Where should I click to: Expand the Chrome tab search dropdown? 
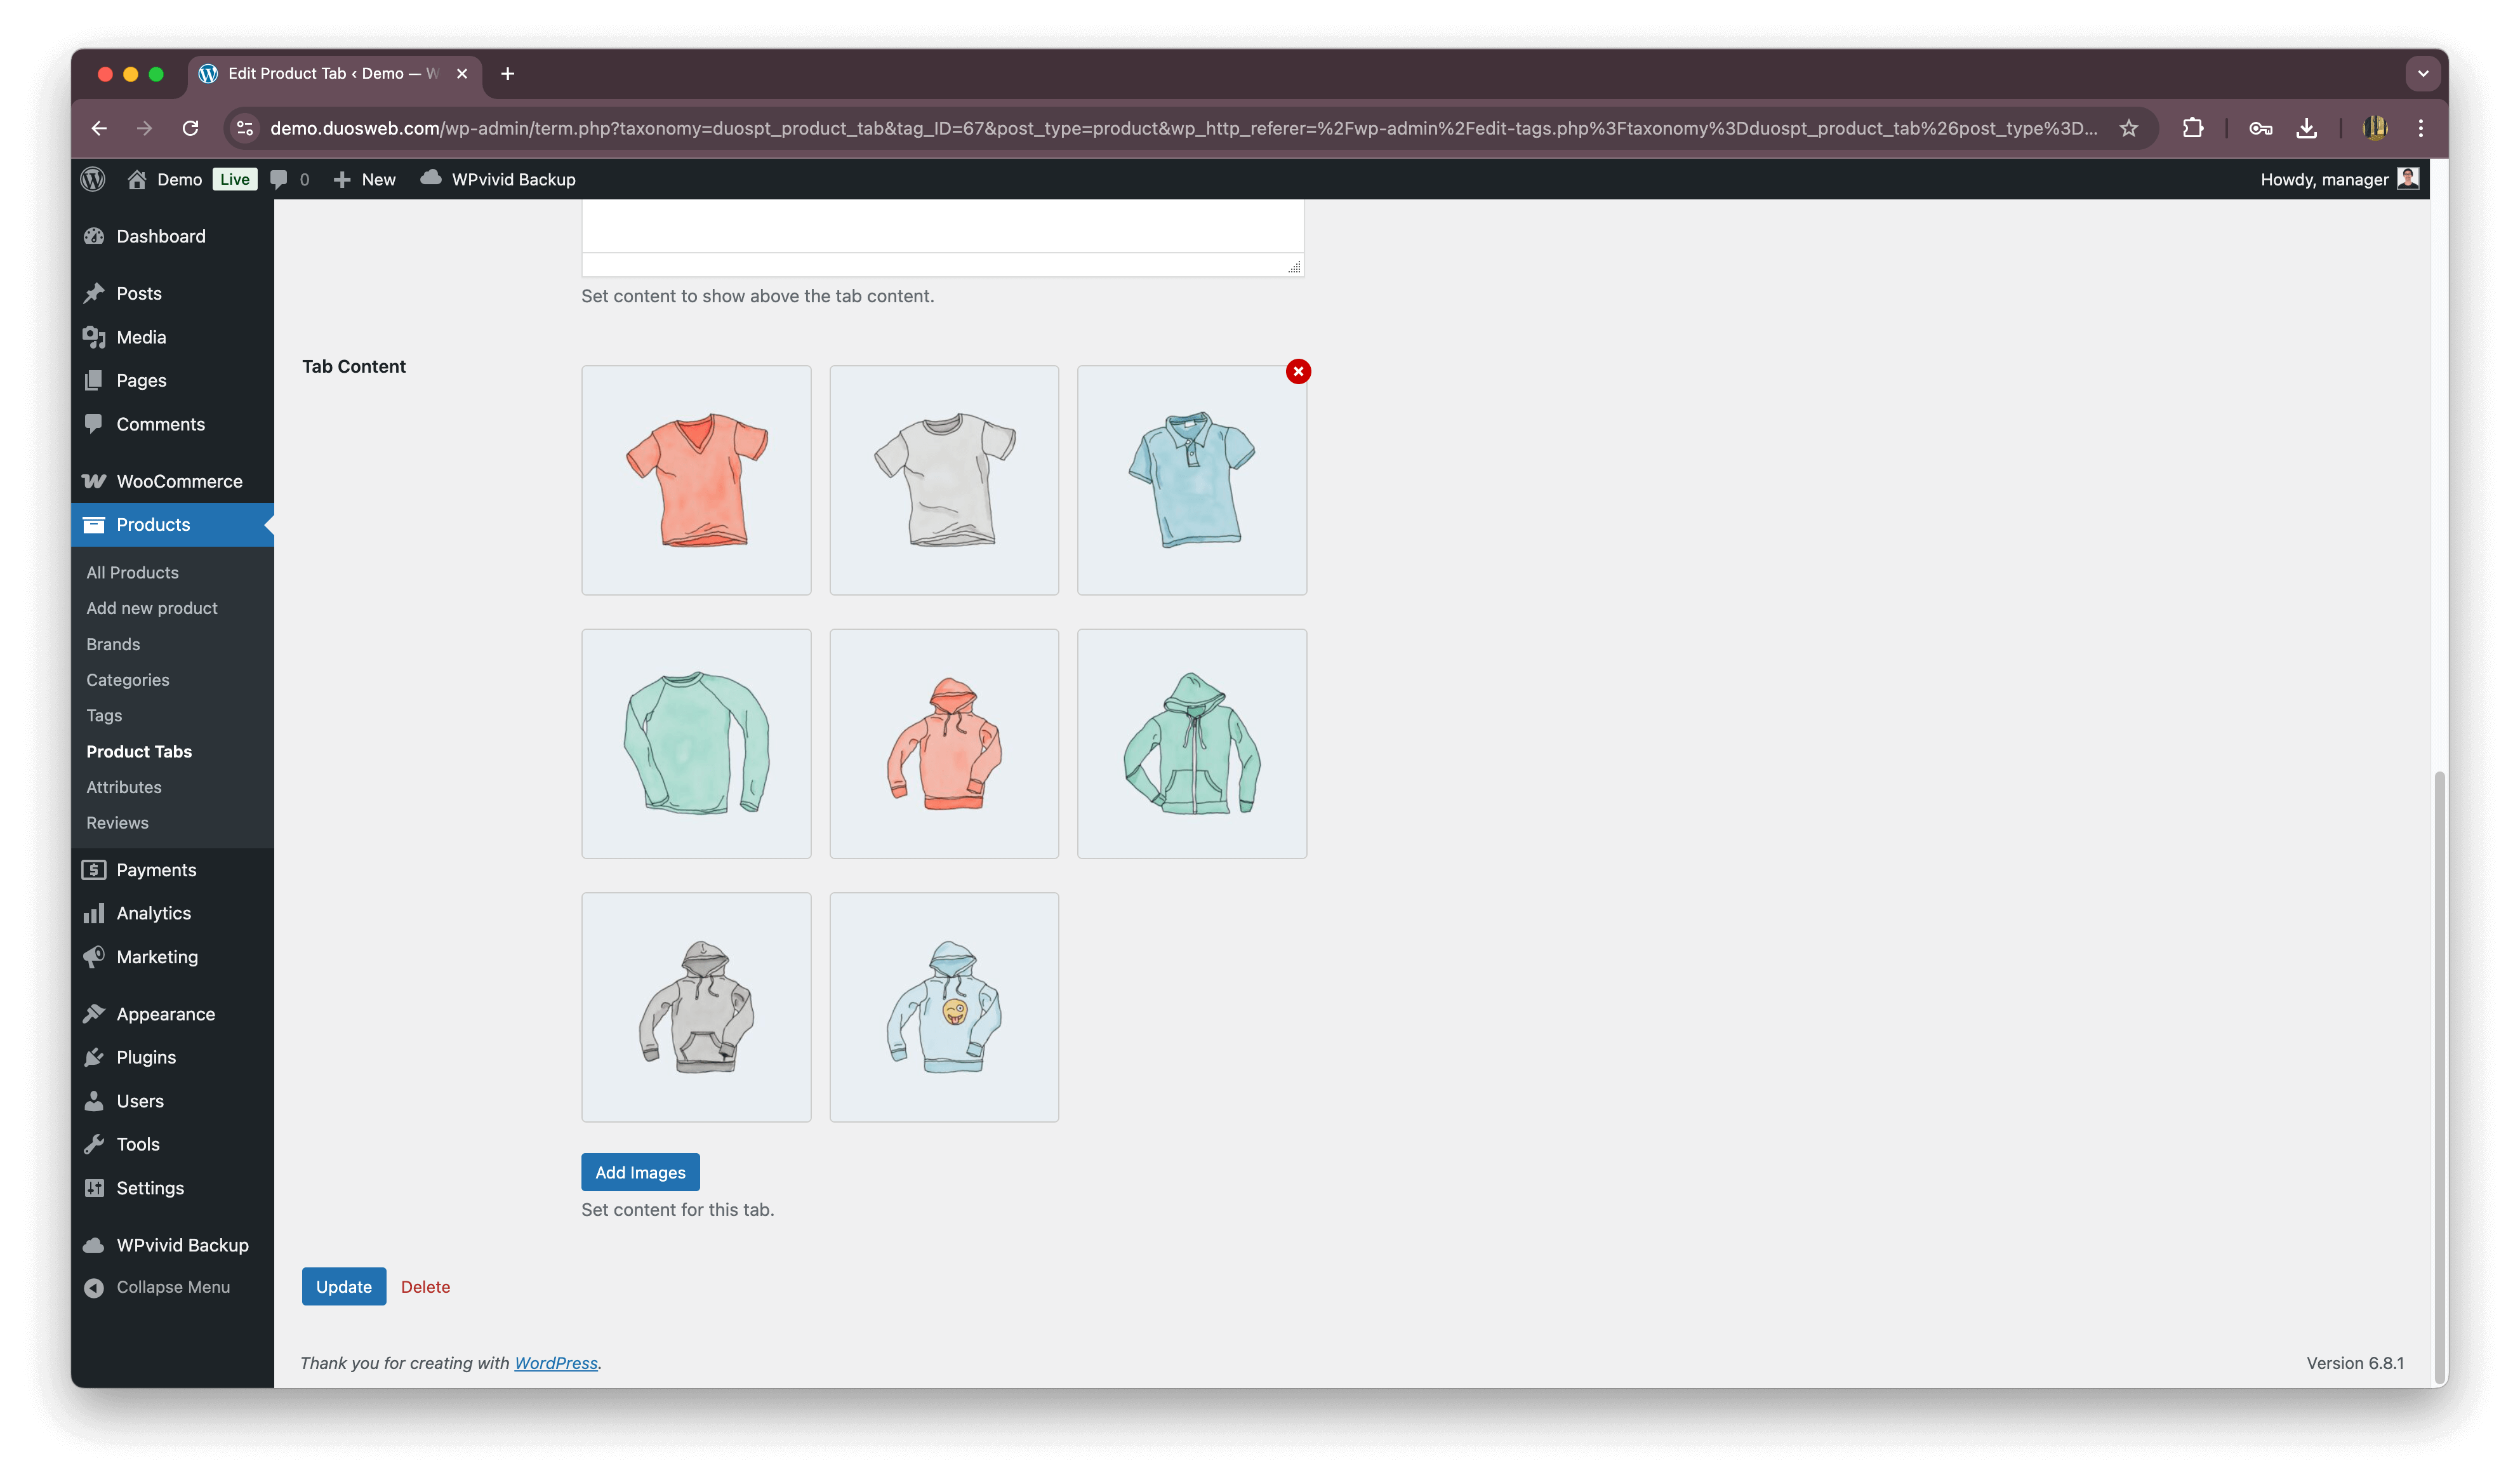pos(2422,73)
